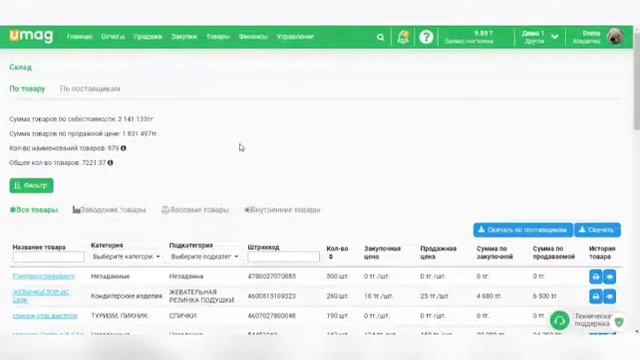Image resolution: width=640 pixels, height=360 pixels.
Task: Open Финансы menu item
Action: pos(253,37)
